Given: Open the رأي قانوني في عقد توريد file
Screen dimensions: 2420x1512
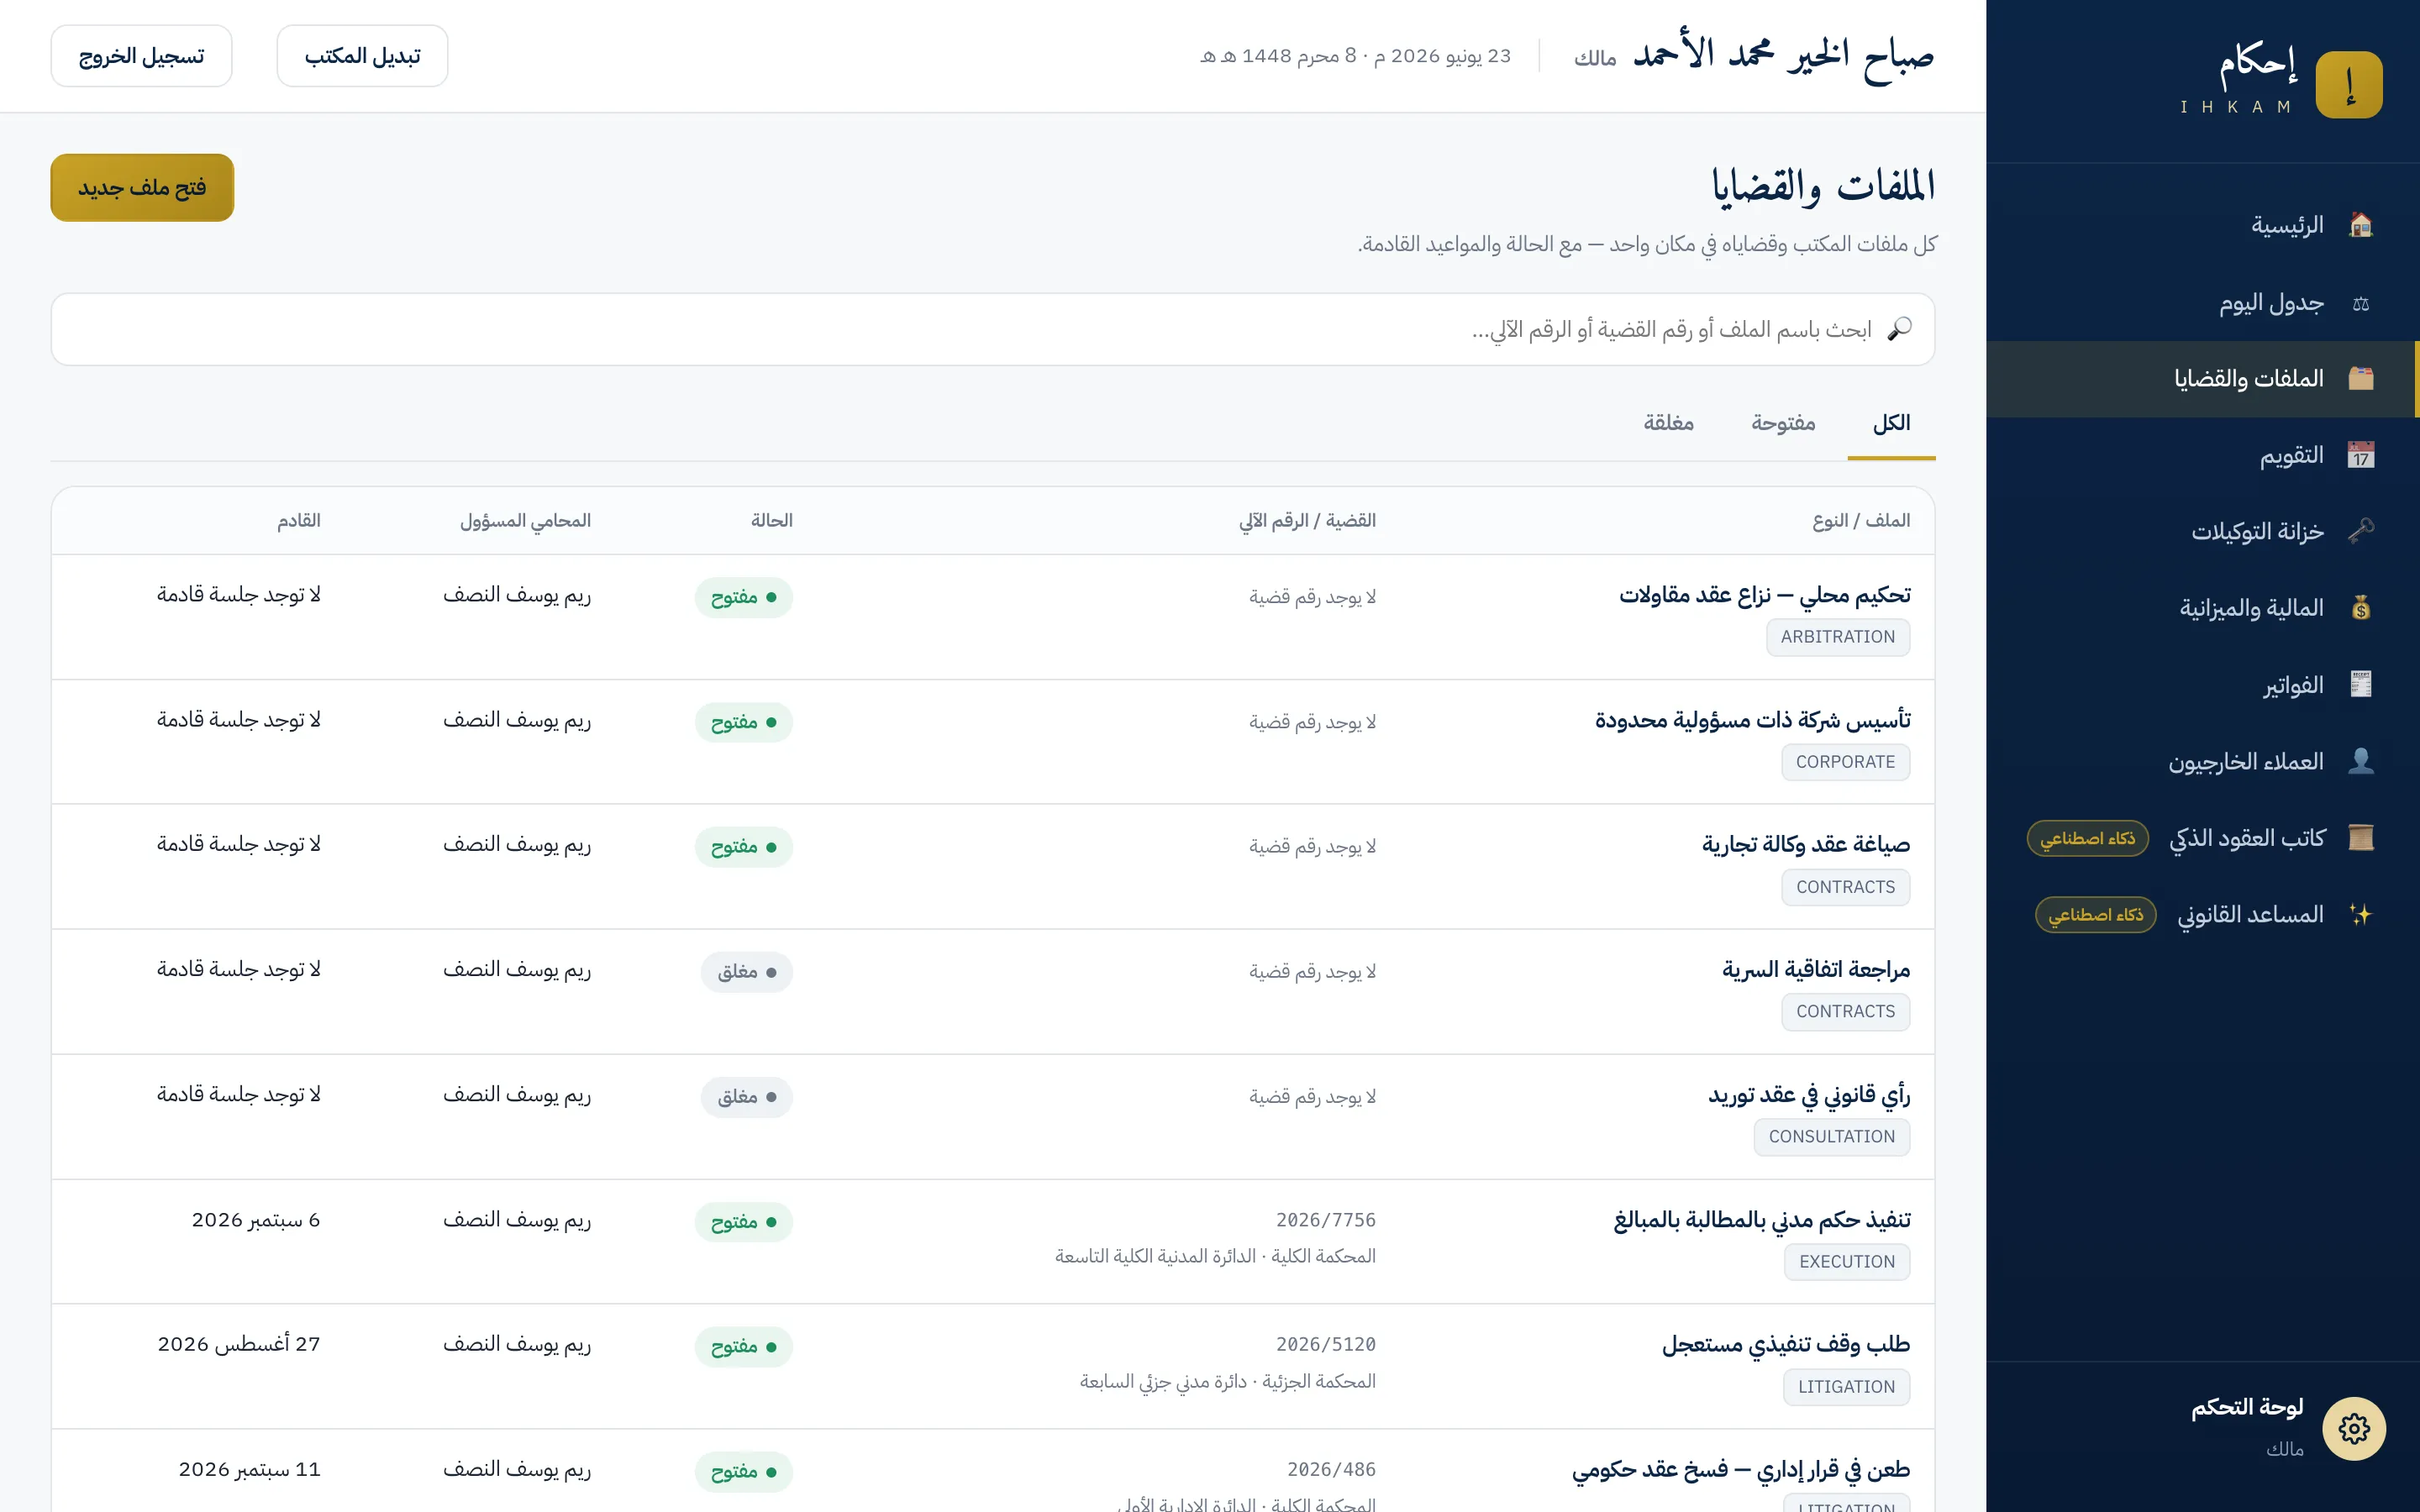Looking at the screenshot, I should (x=1809, y=1095).
